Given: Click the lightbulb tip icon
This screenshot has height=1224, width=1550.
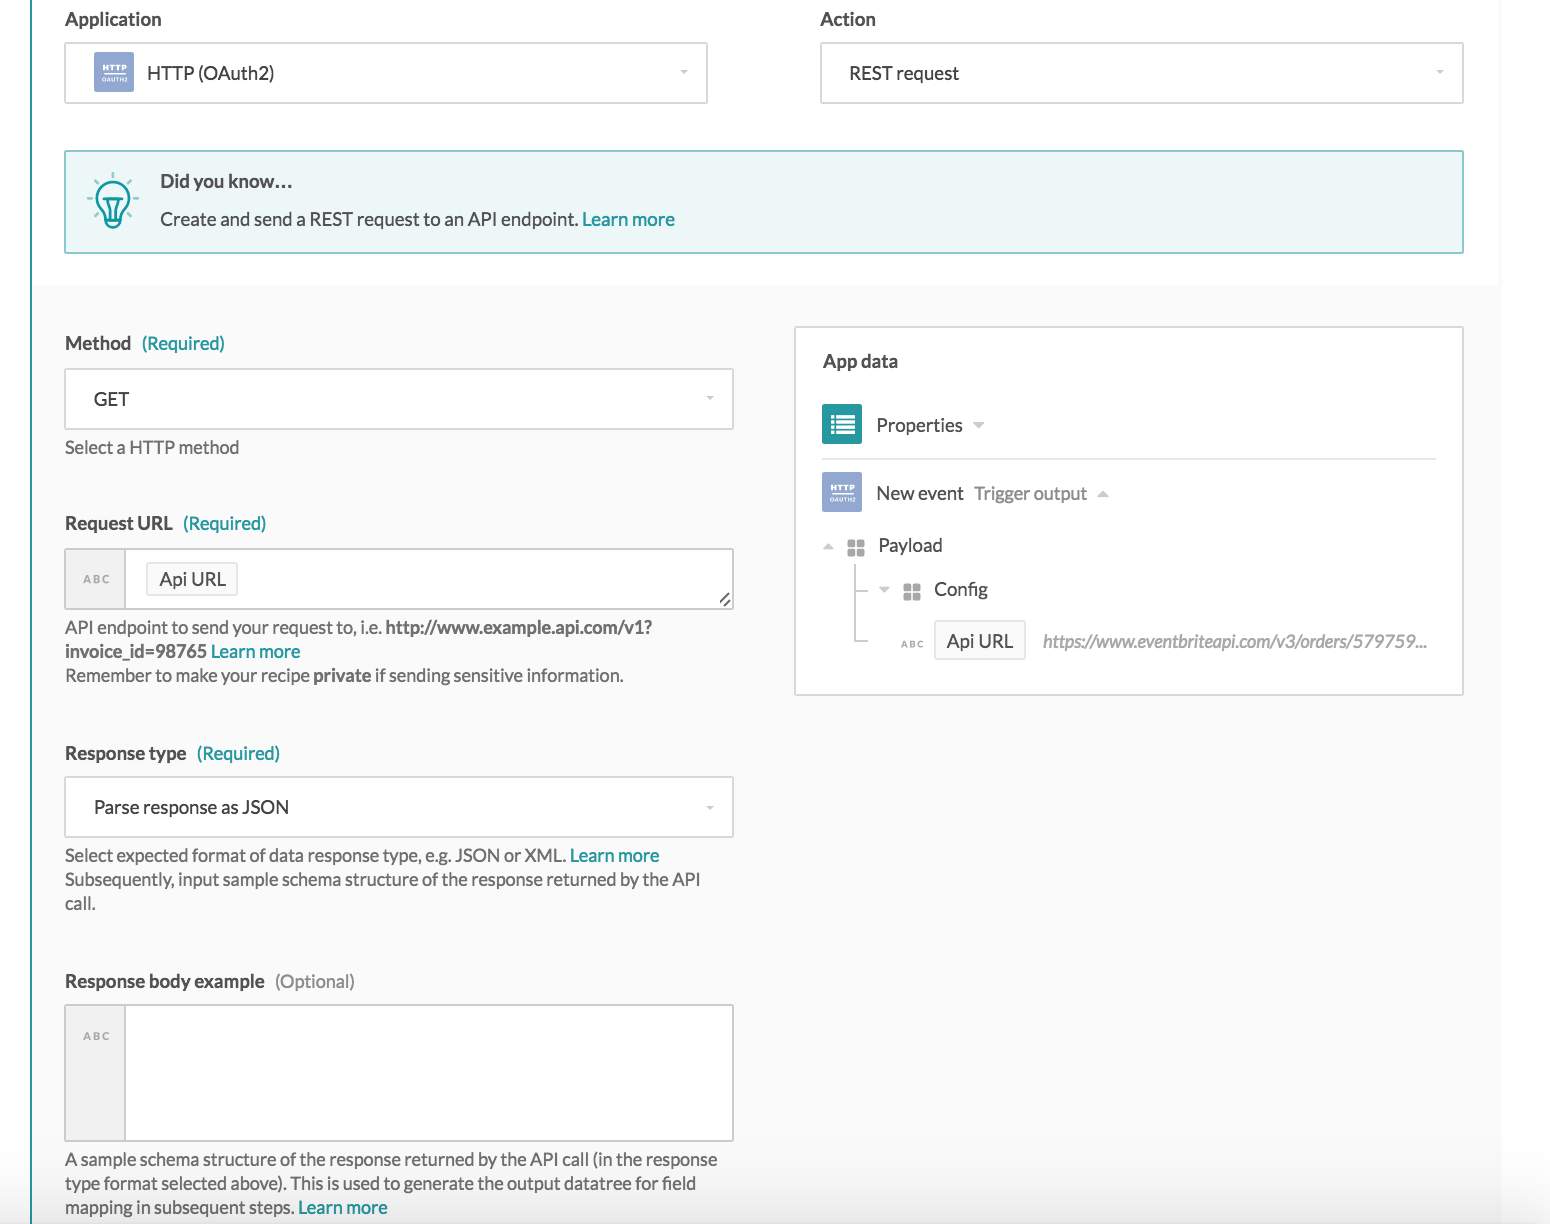Looking at the screenshot, I should [x=112, y=201].
